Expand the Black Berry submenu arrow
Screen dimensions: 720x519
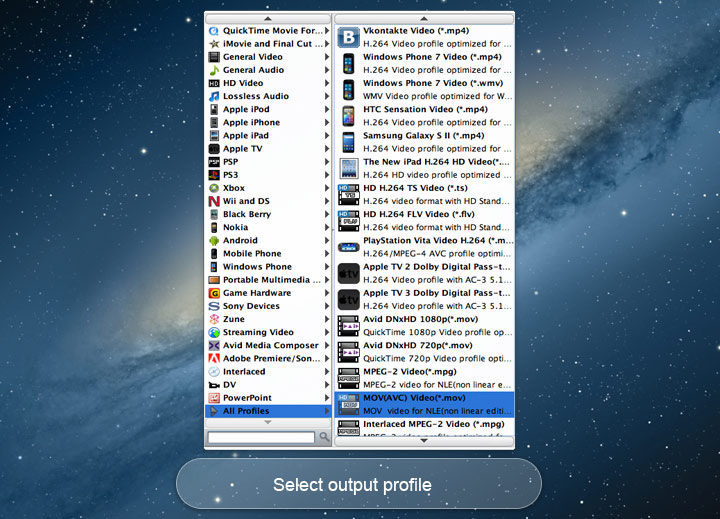coord(326,214)
